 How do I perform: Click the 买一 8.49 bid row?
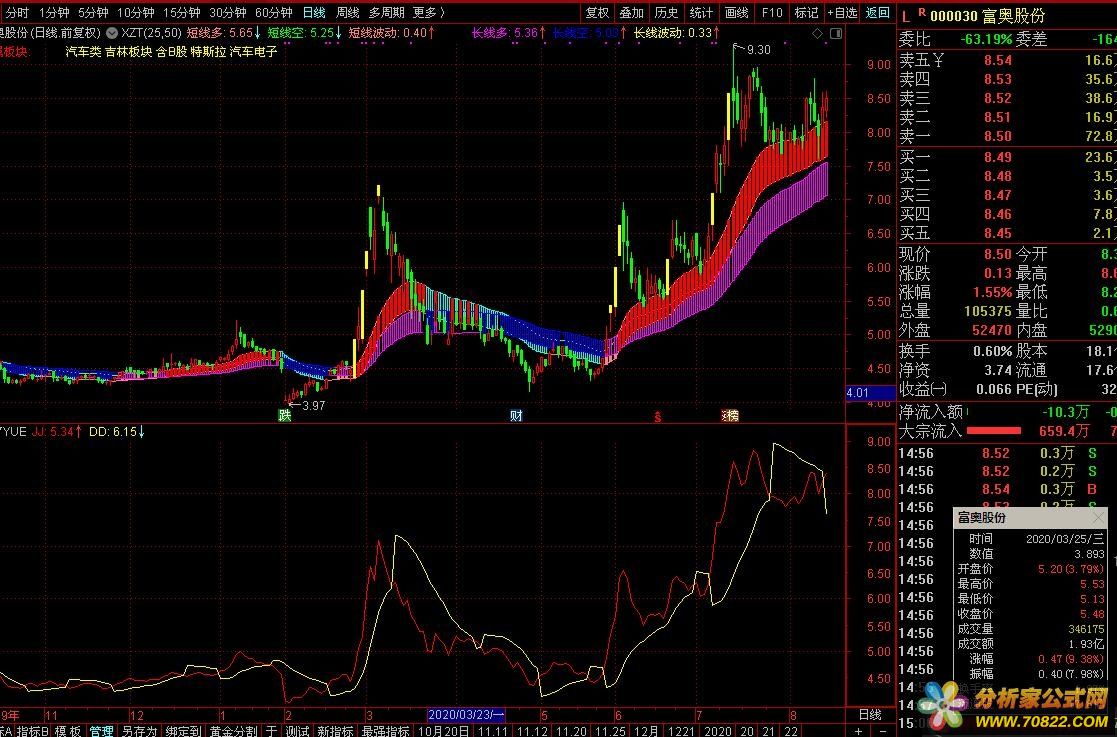pos(1007,157)
